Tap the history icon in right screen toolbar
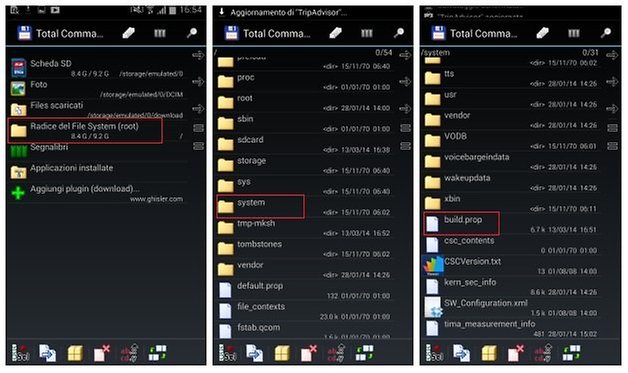628x373 pixels. click(574, 33)
